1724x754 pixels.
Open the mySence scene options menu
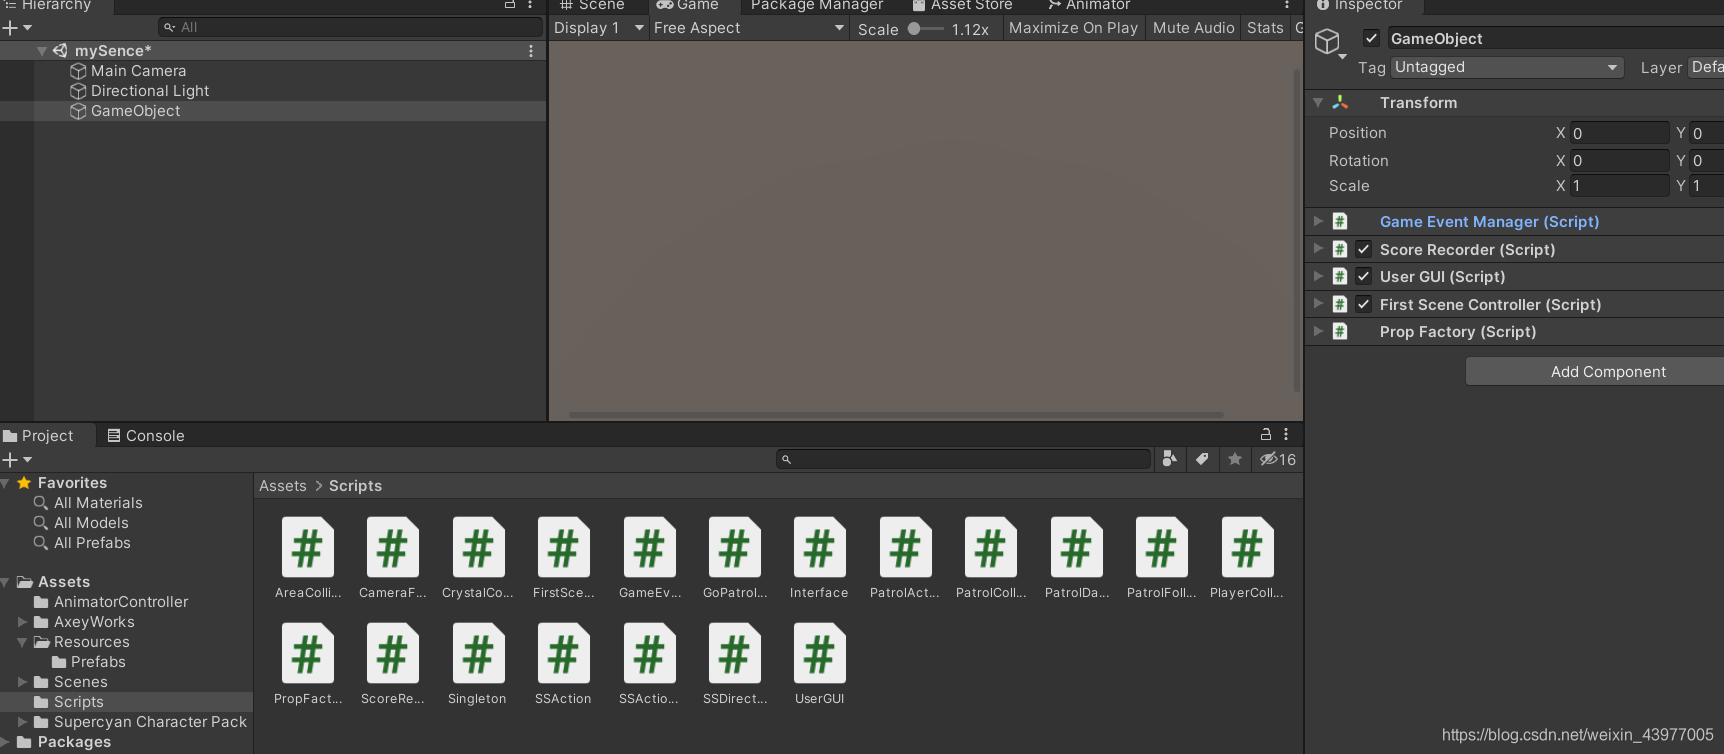coord(531,51)
